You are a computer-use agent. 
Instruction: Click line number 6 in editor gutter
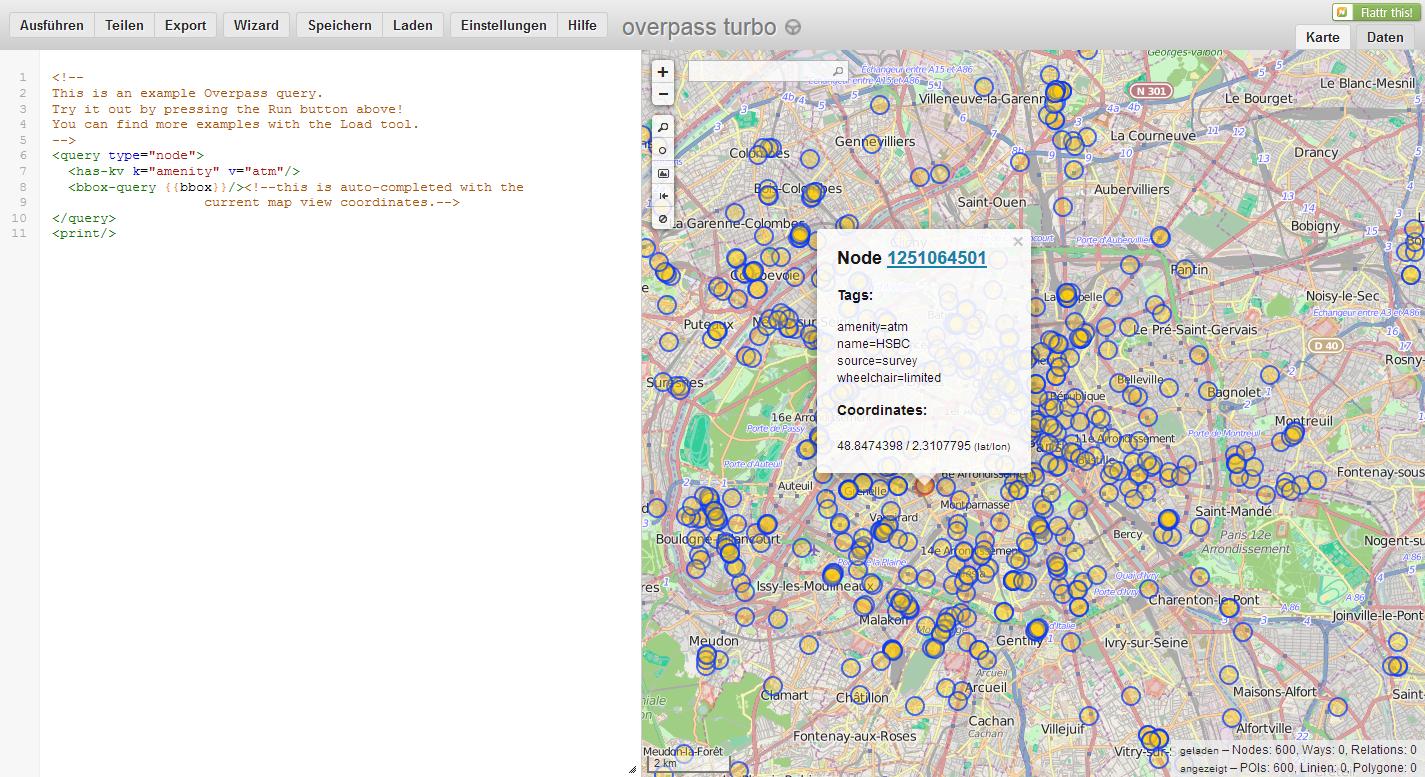click(22, 155)
